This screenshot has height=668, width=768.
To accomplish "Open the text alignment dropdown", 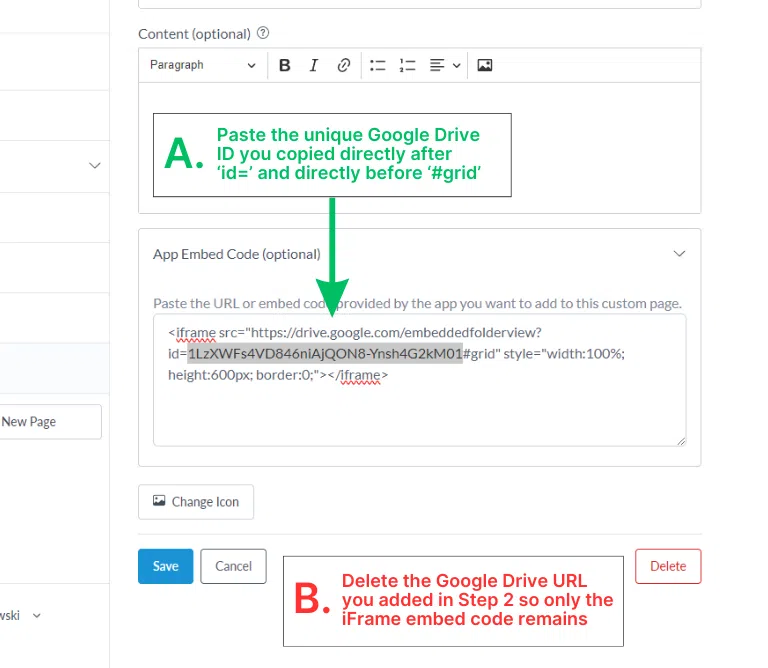I will [444, 65].
